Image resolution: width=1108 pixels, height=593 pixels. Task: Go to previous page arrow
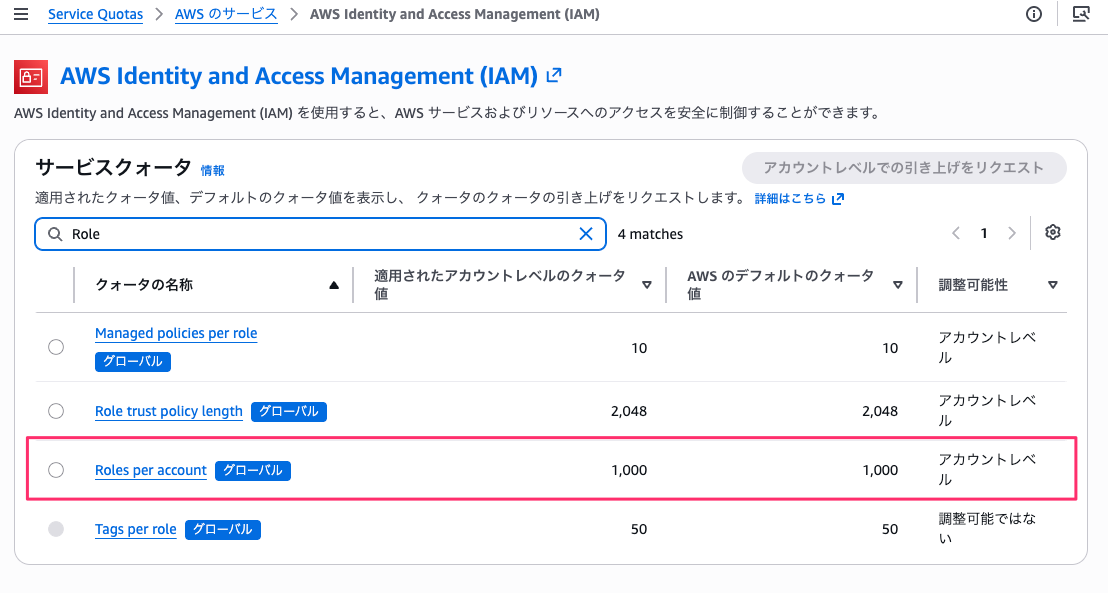point(956,233)
